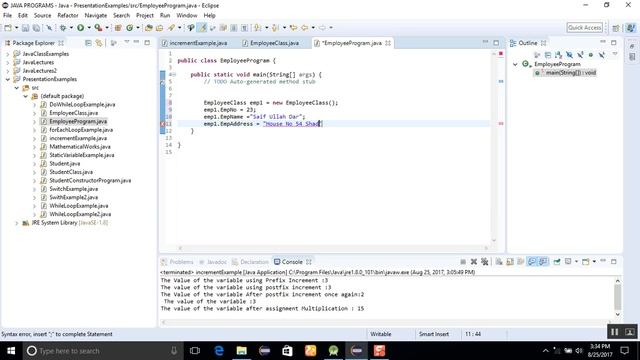Open the Package Explorer View Menu triangle
The height and width of the screenshot is (360, 640).
127,42
